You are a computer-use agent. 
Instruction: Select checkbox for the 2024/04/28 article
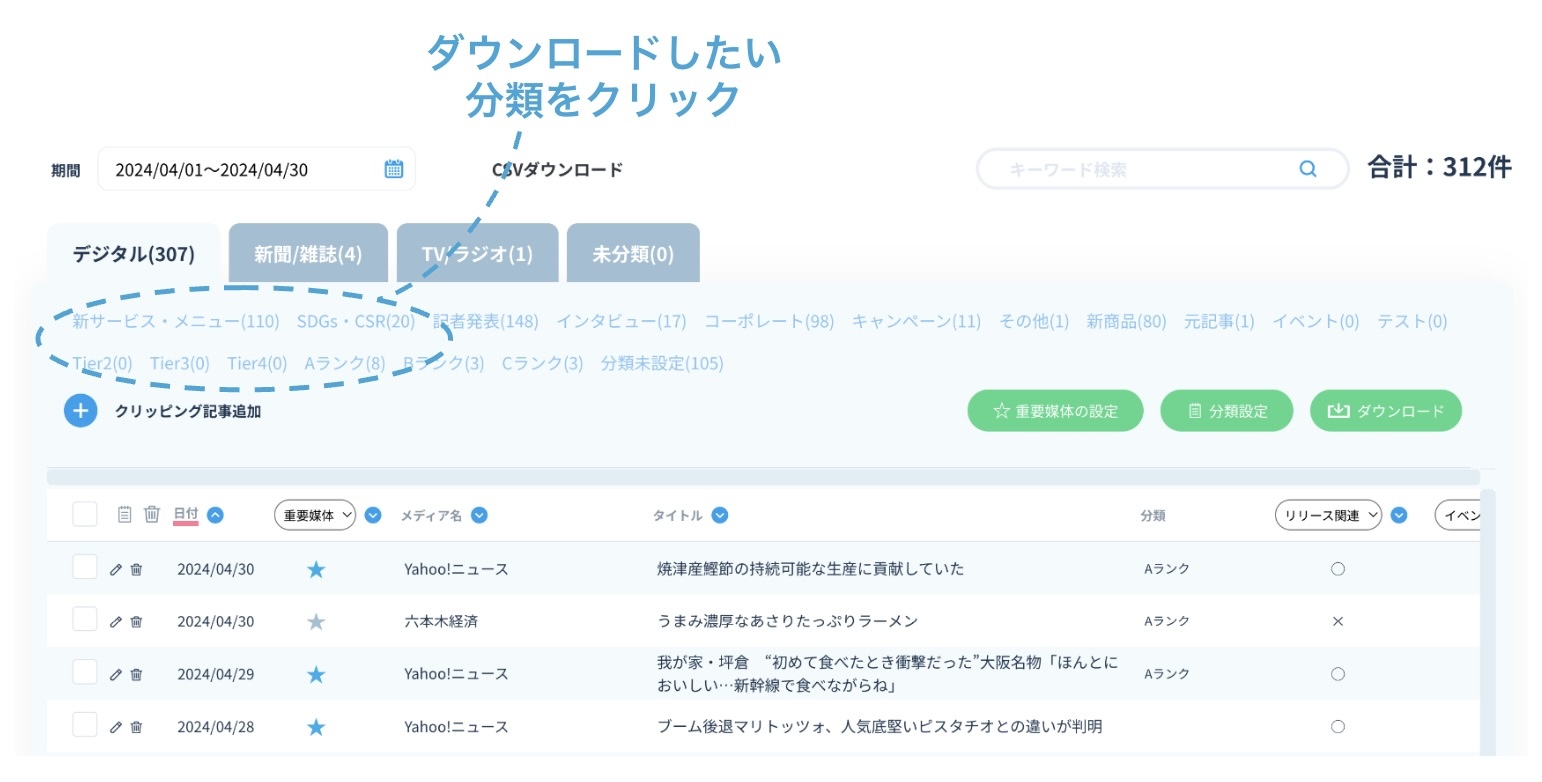[x=85, y=725]
